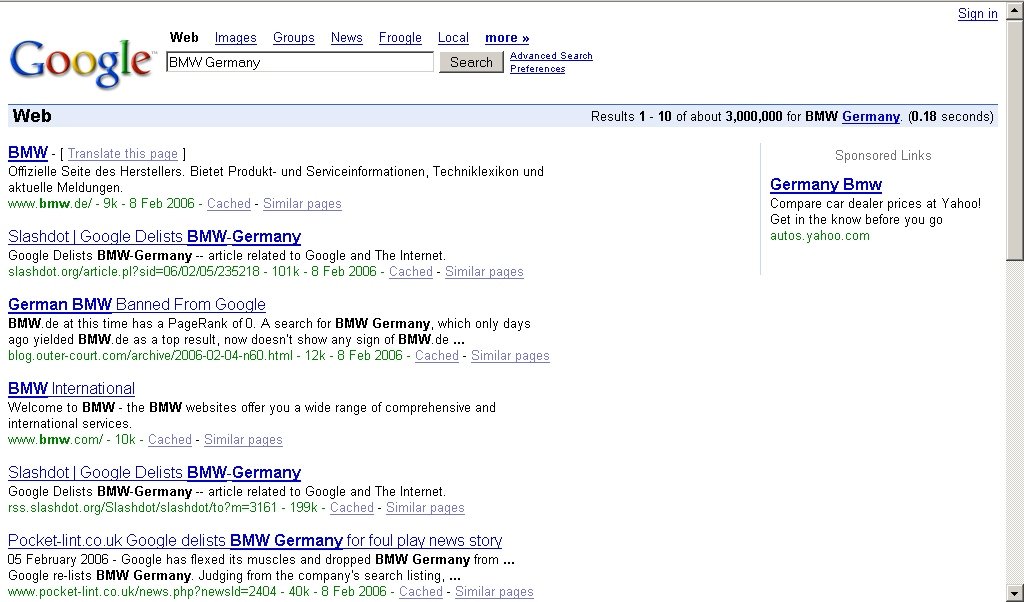Click Sign in link
Viewport: 1024px width, 602px height.
tap(978, 14)
